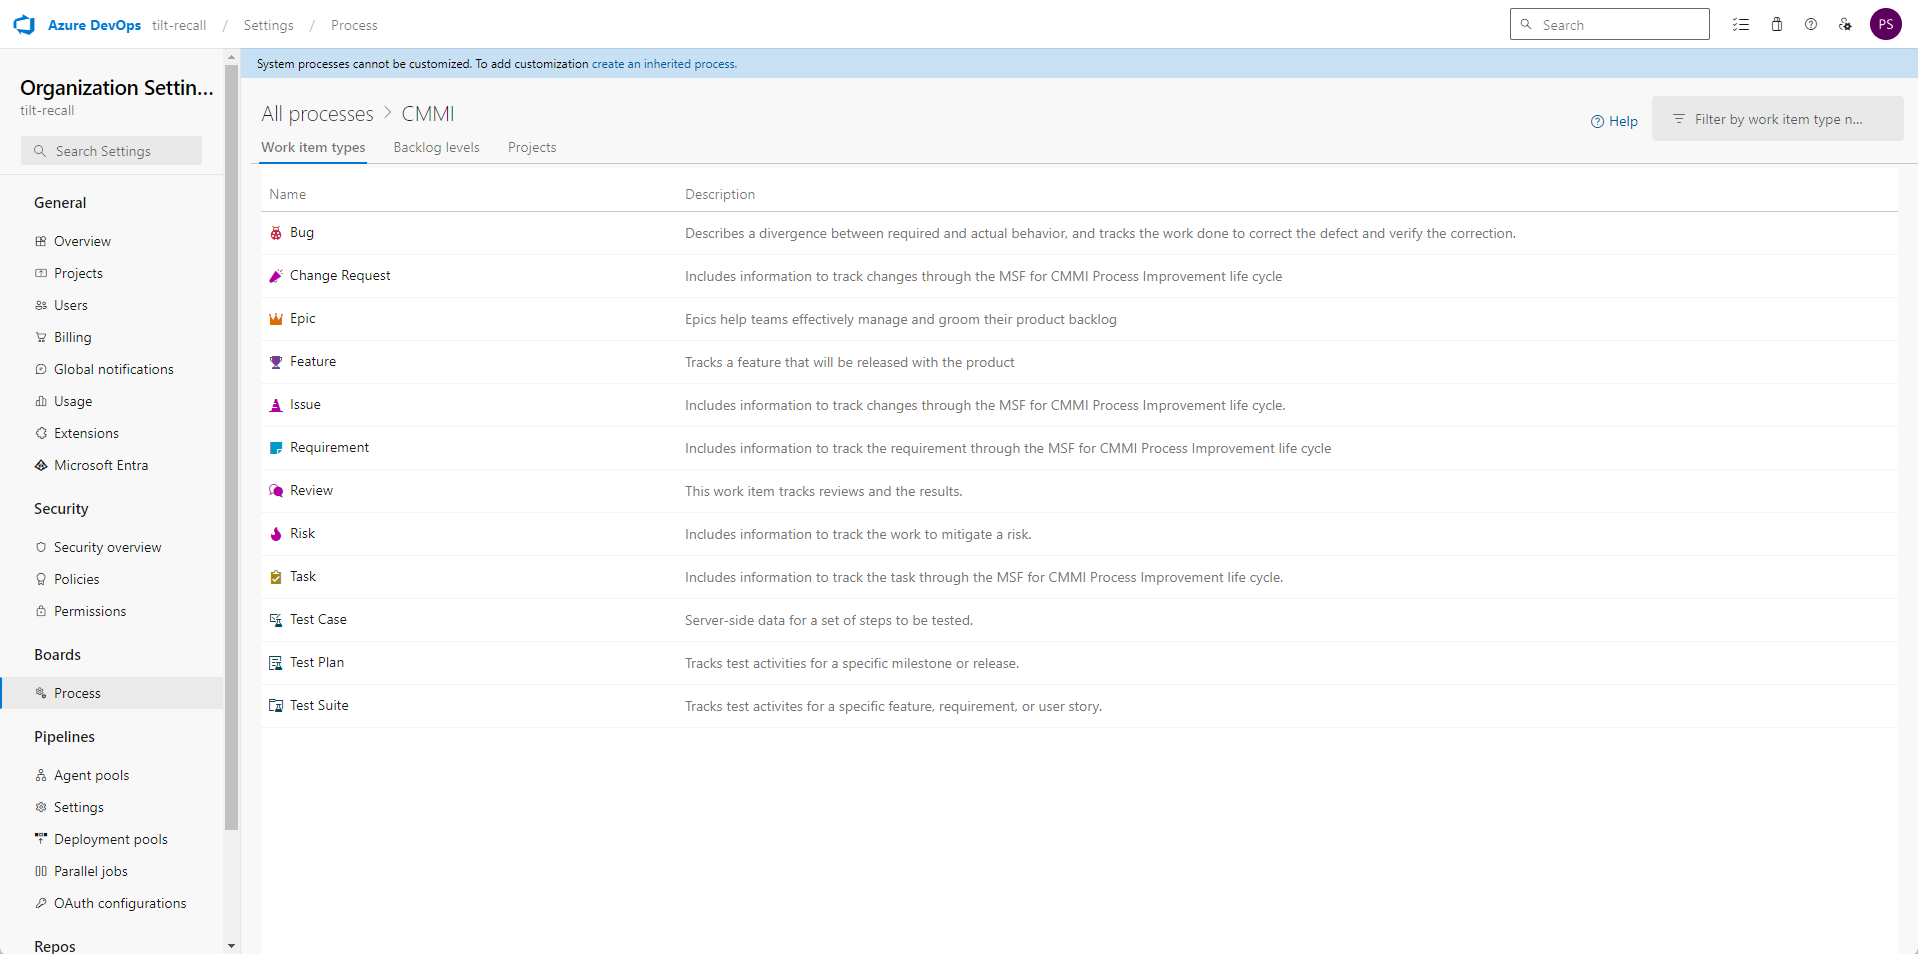Select Parallel jobs under Pipelines
1918x954 pixels.
[90, 871]
